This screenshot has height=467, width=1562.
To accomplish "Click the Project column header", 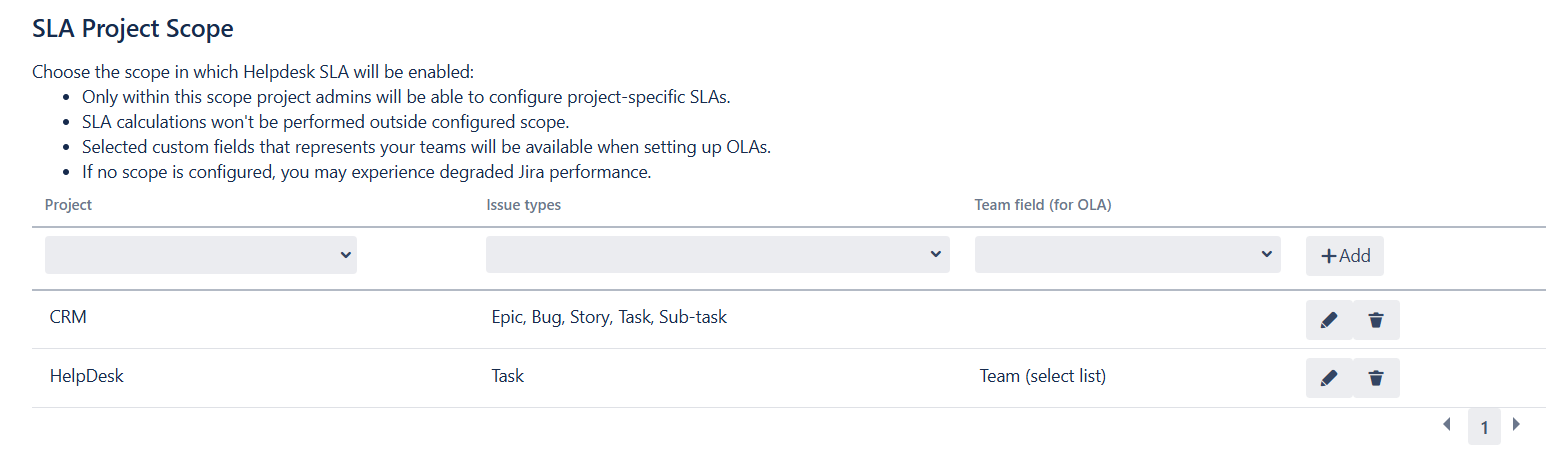I will click(x=68, y=205).
